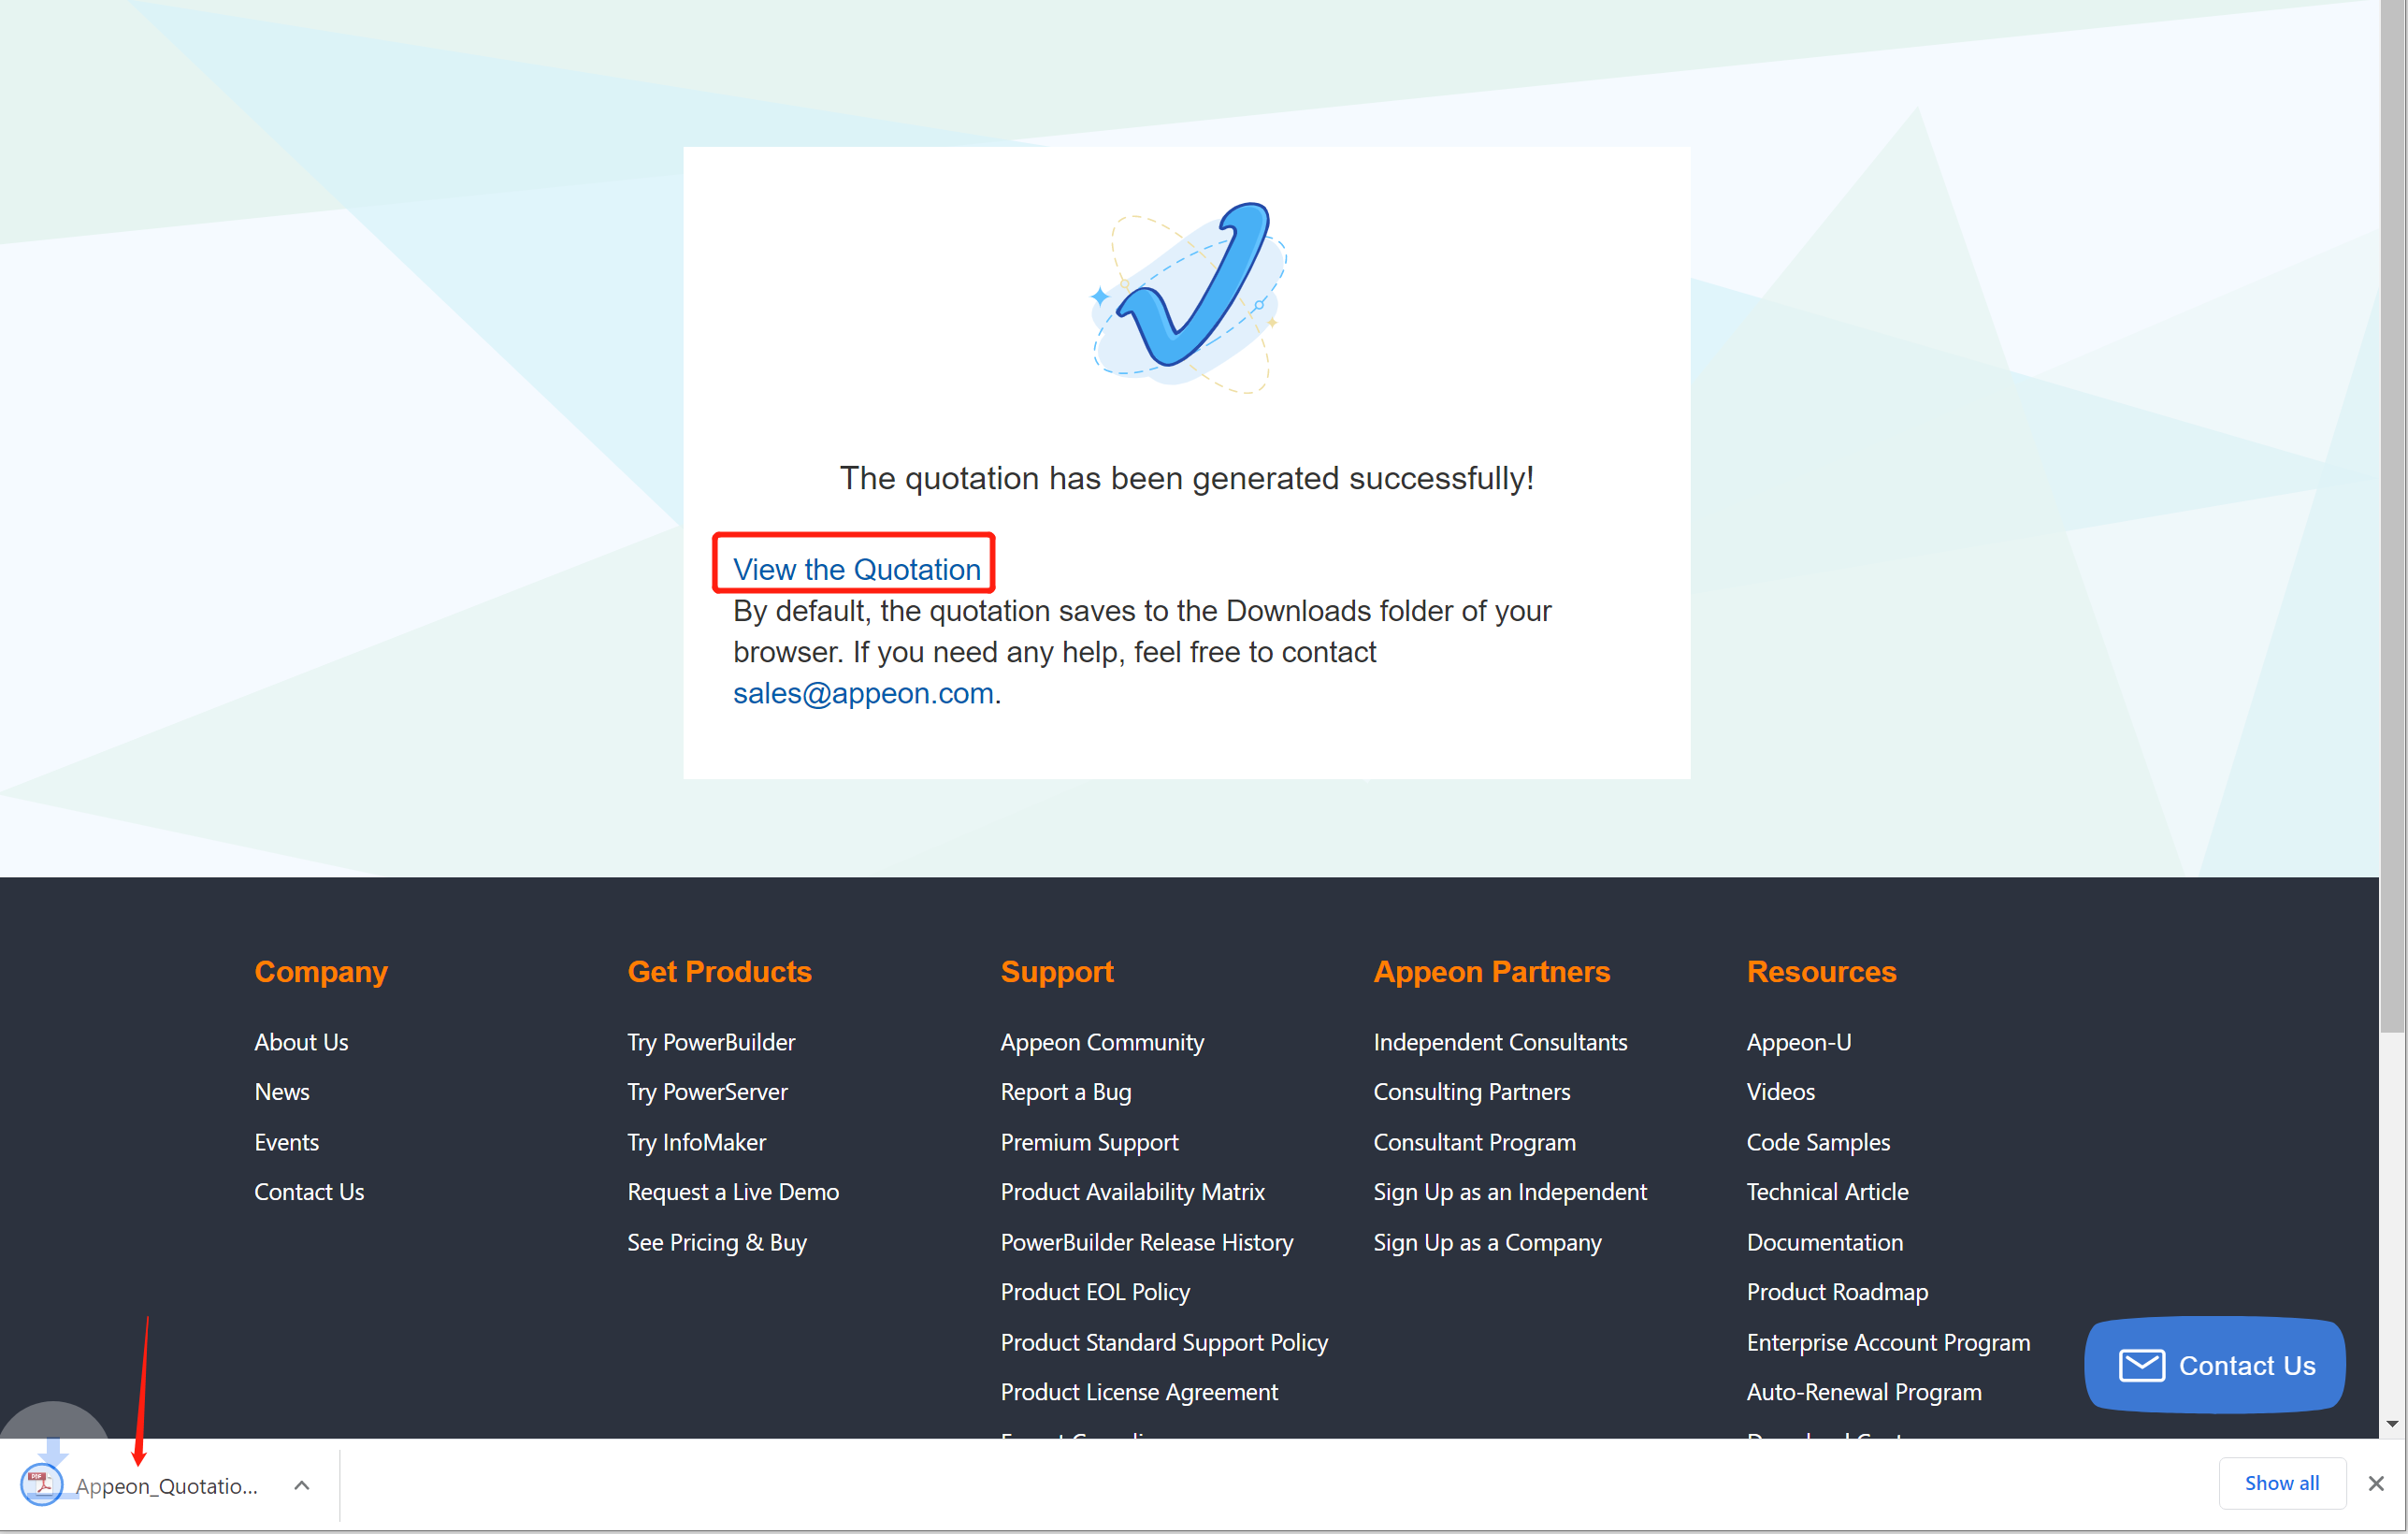
Task: Expand the Appeon_Quotation download options chevron
Action: tap(301, 1485)
